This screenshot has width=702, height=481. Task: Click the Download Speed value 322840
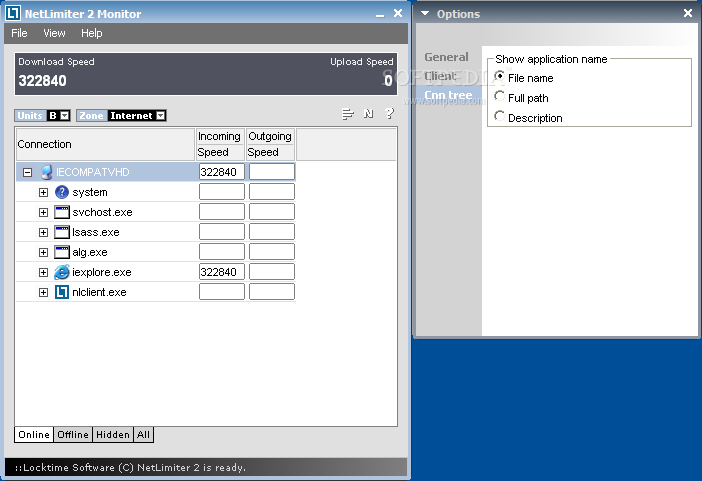43,81
